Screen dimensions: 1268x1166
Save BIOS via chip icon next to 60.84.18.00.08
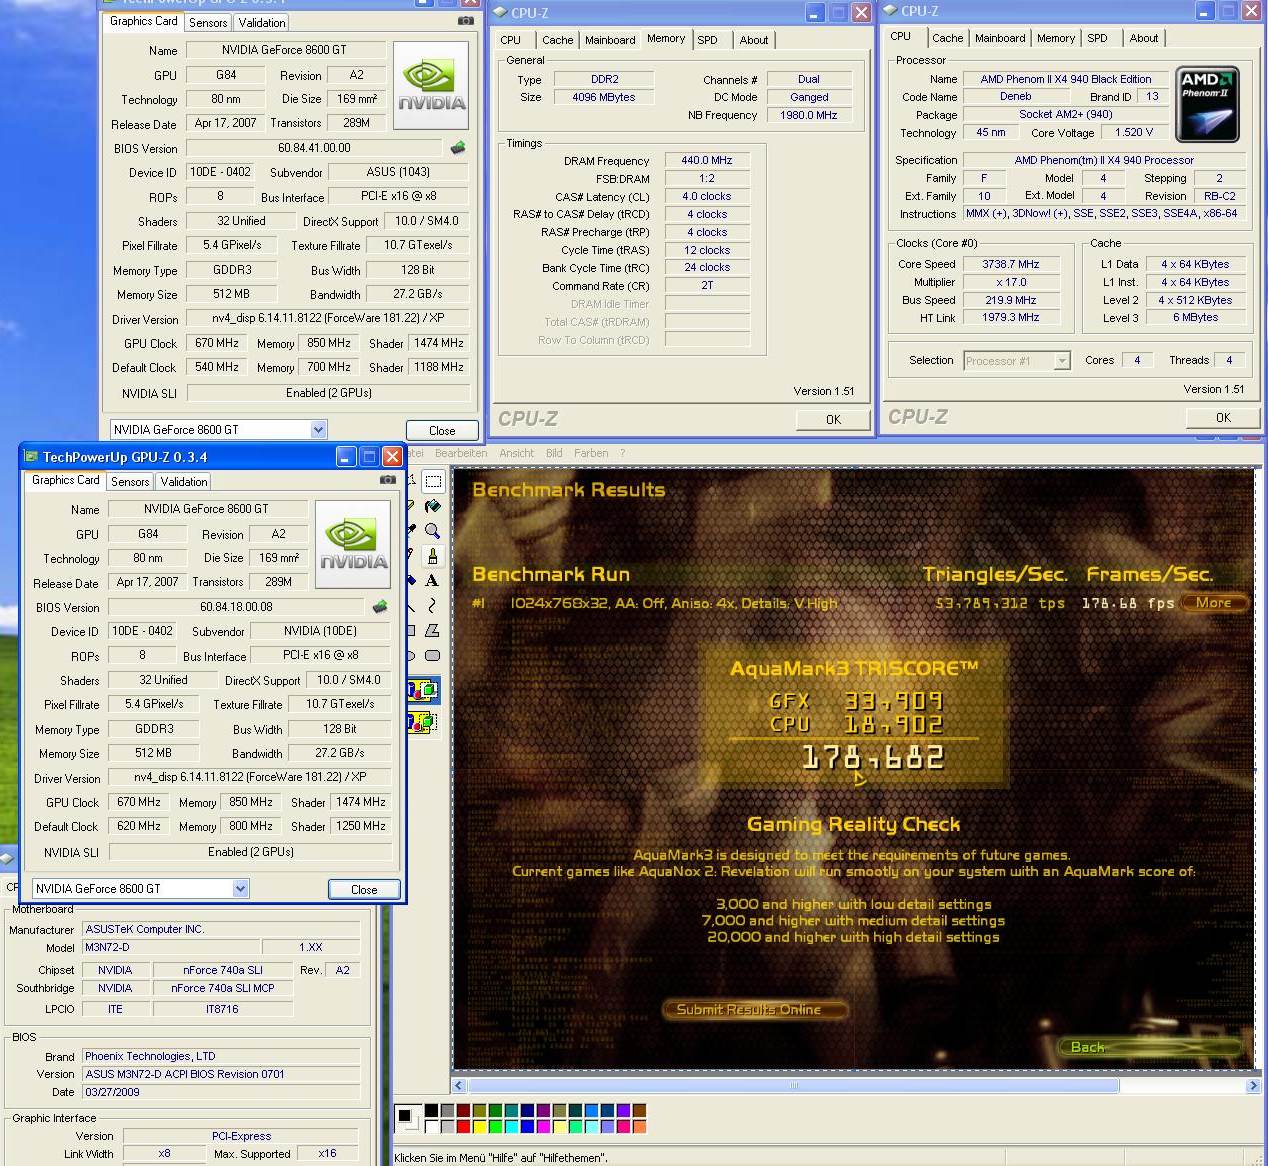tap(380, 606)
